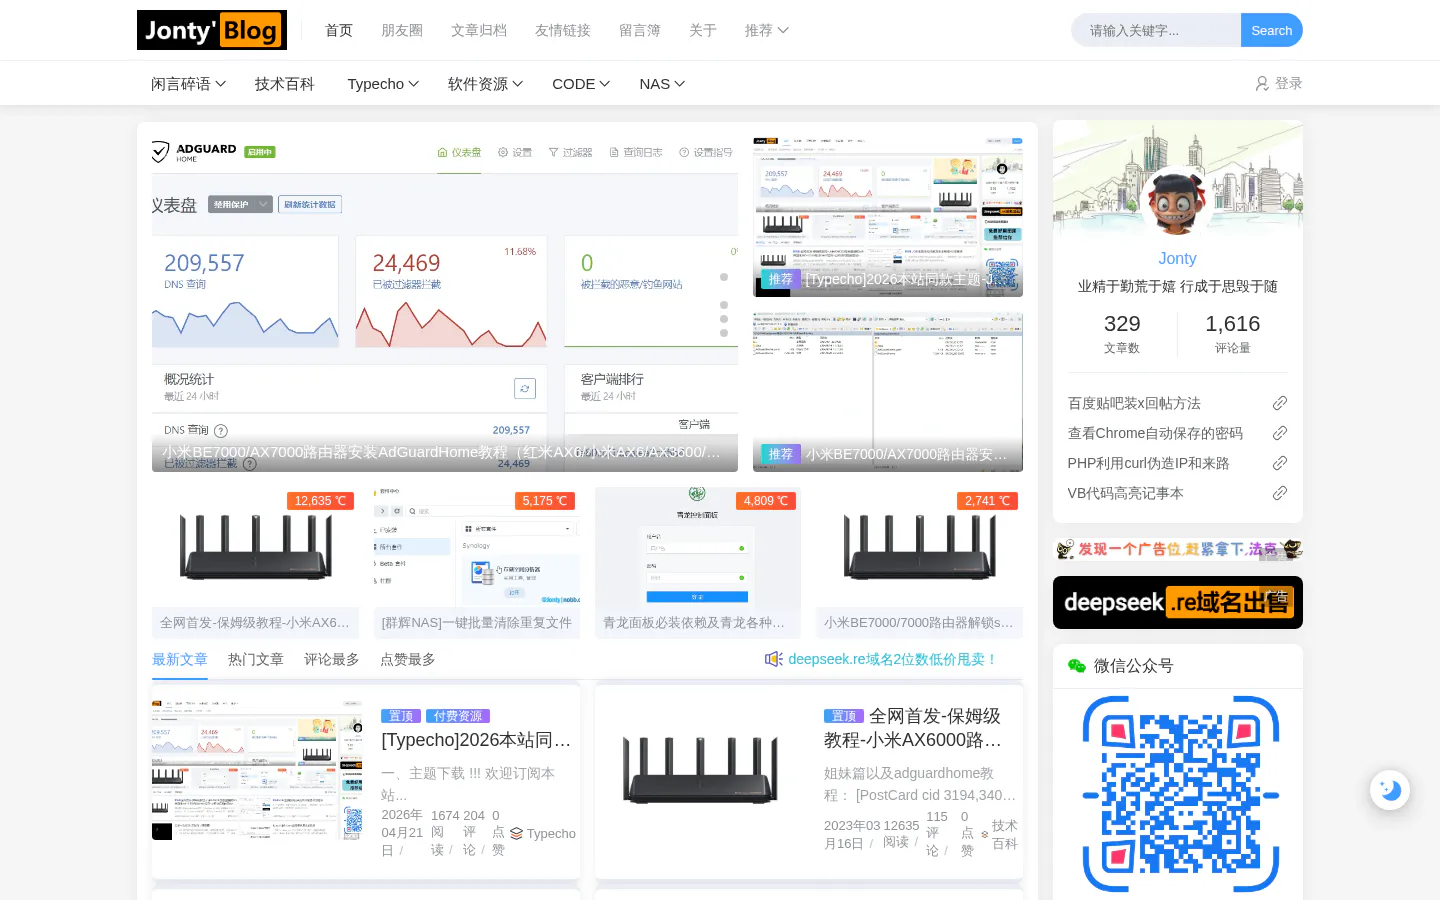Expand the Typecho menu
Screen dimensions: 1440x900
(383, 84)
